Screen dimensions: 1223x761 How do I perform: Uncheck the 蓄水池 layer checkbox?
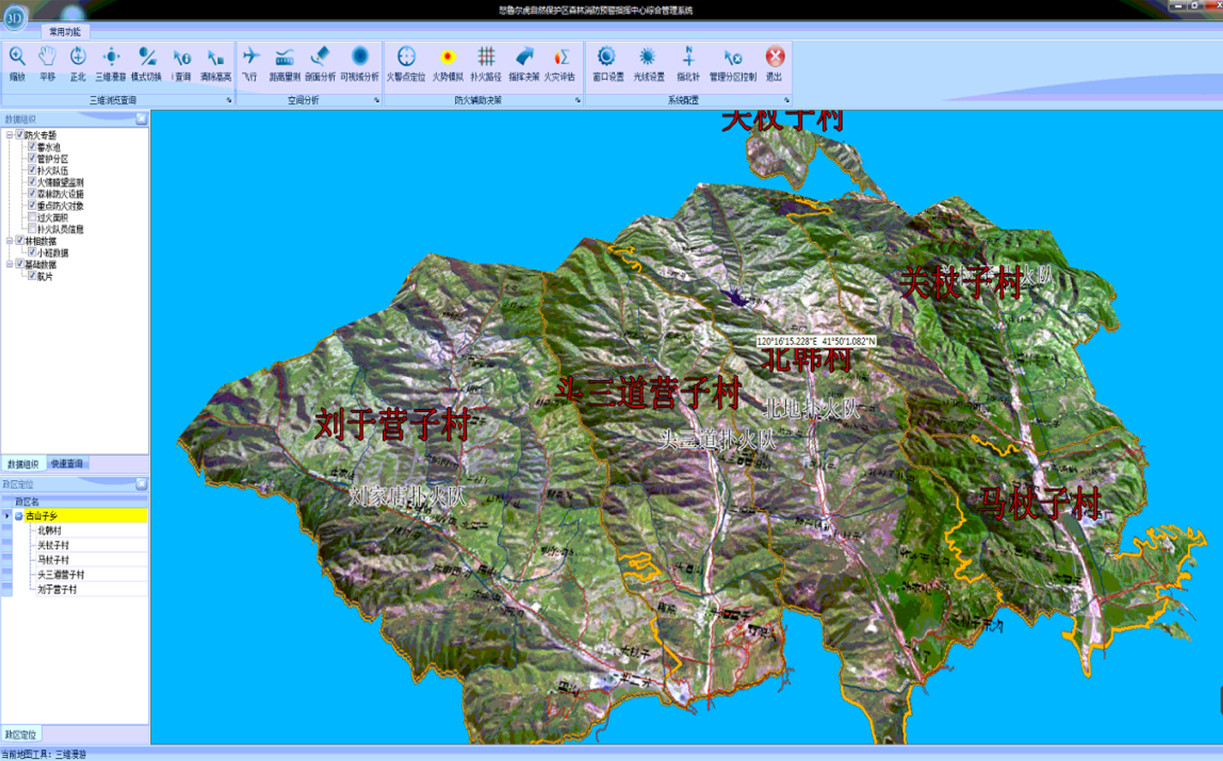tap(32, 147)
